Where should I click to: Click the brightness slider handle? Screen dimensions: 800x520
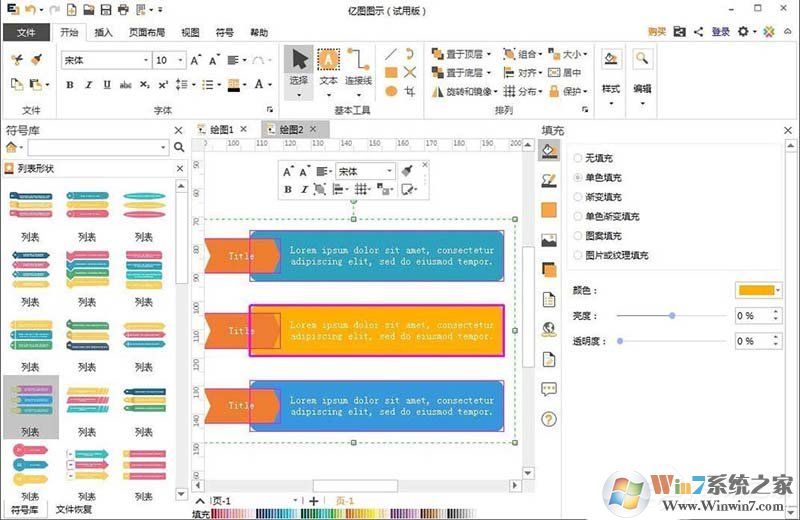[x=672, y=316]
